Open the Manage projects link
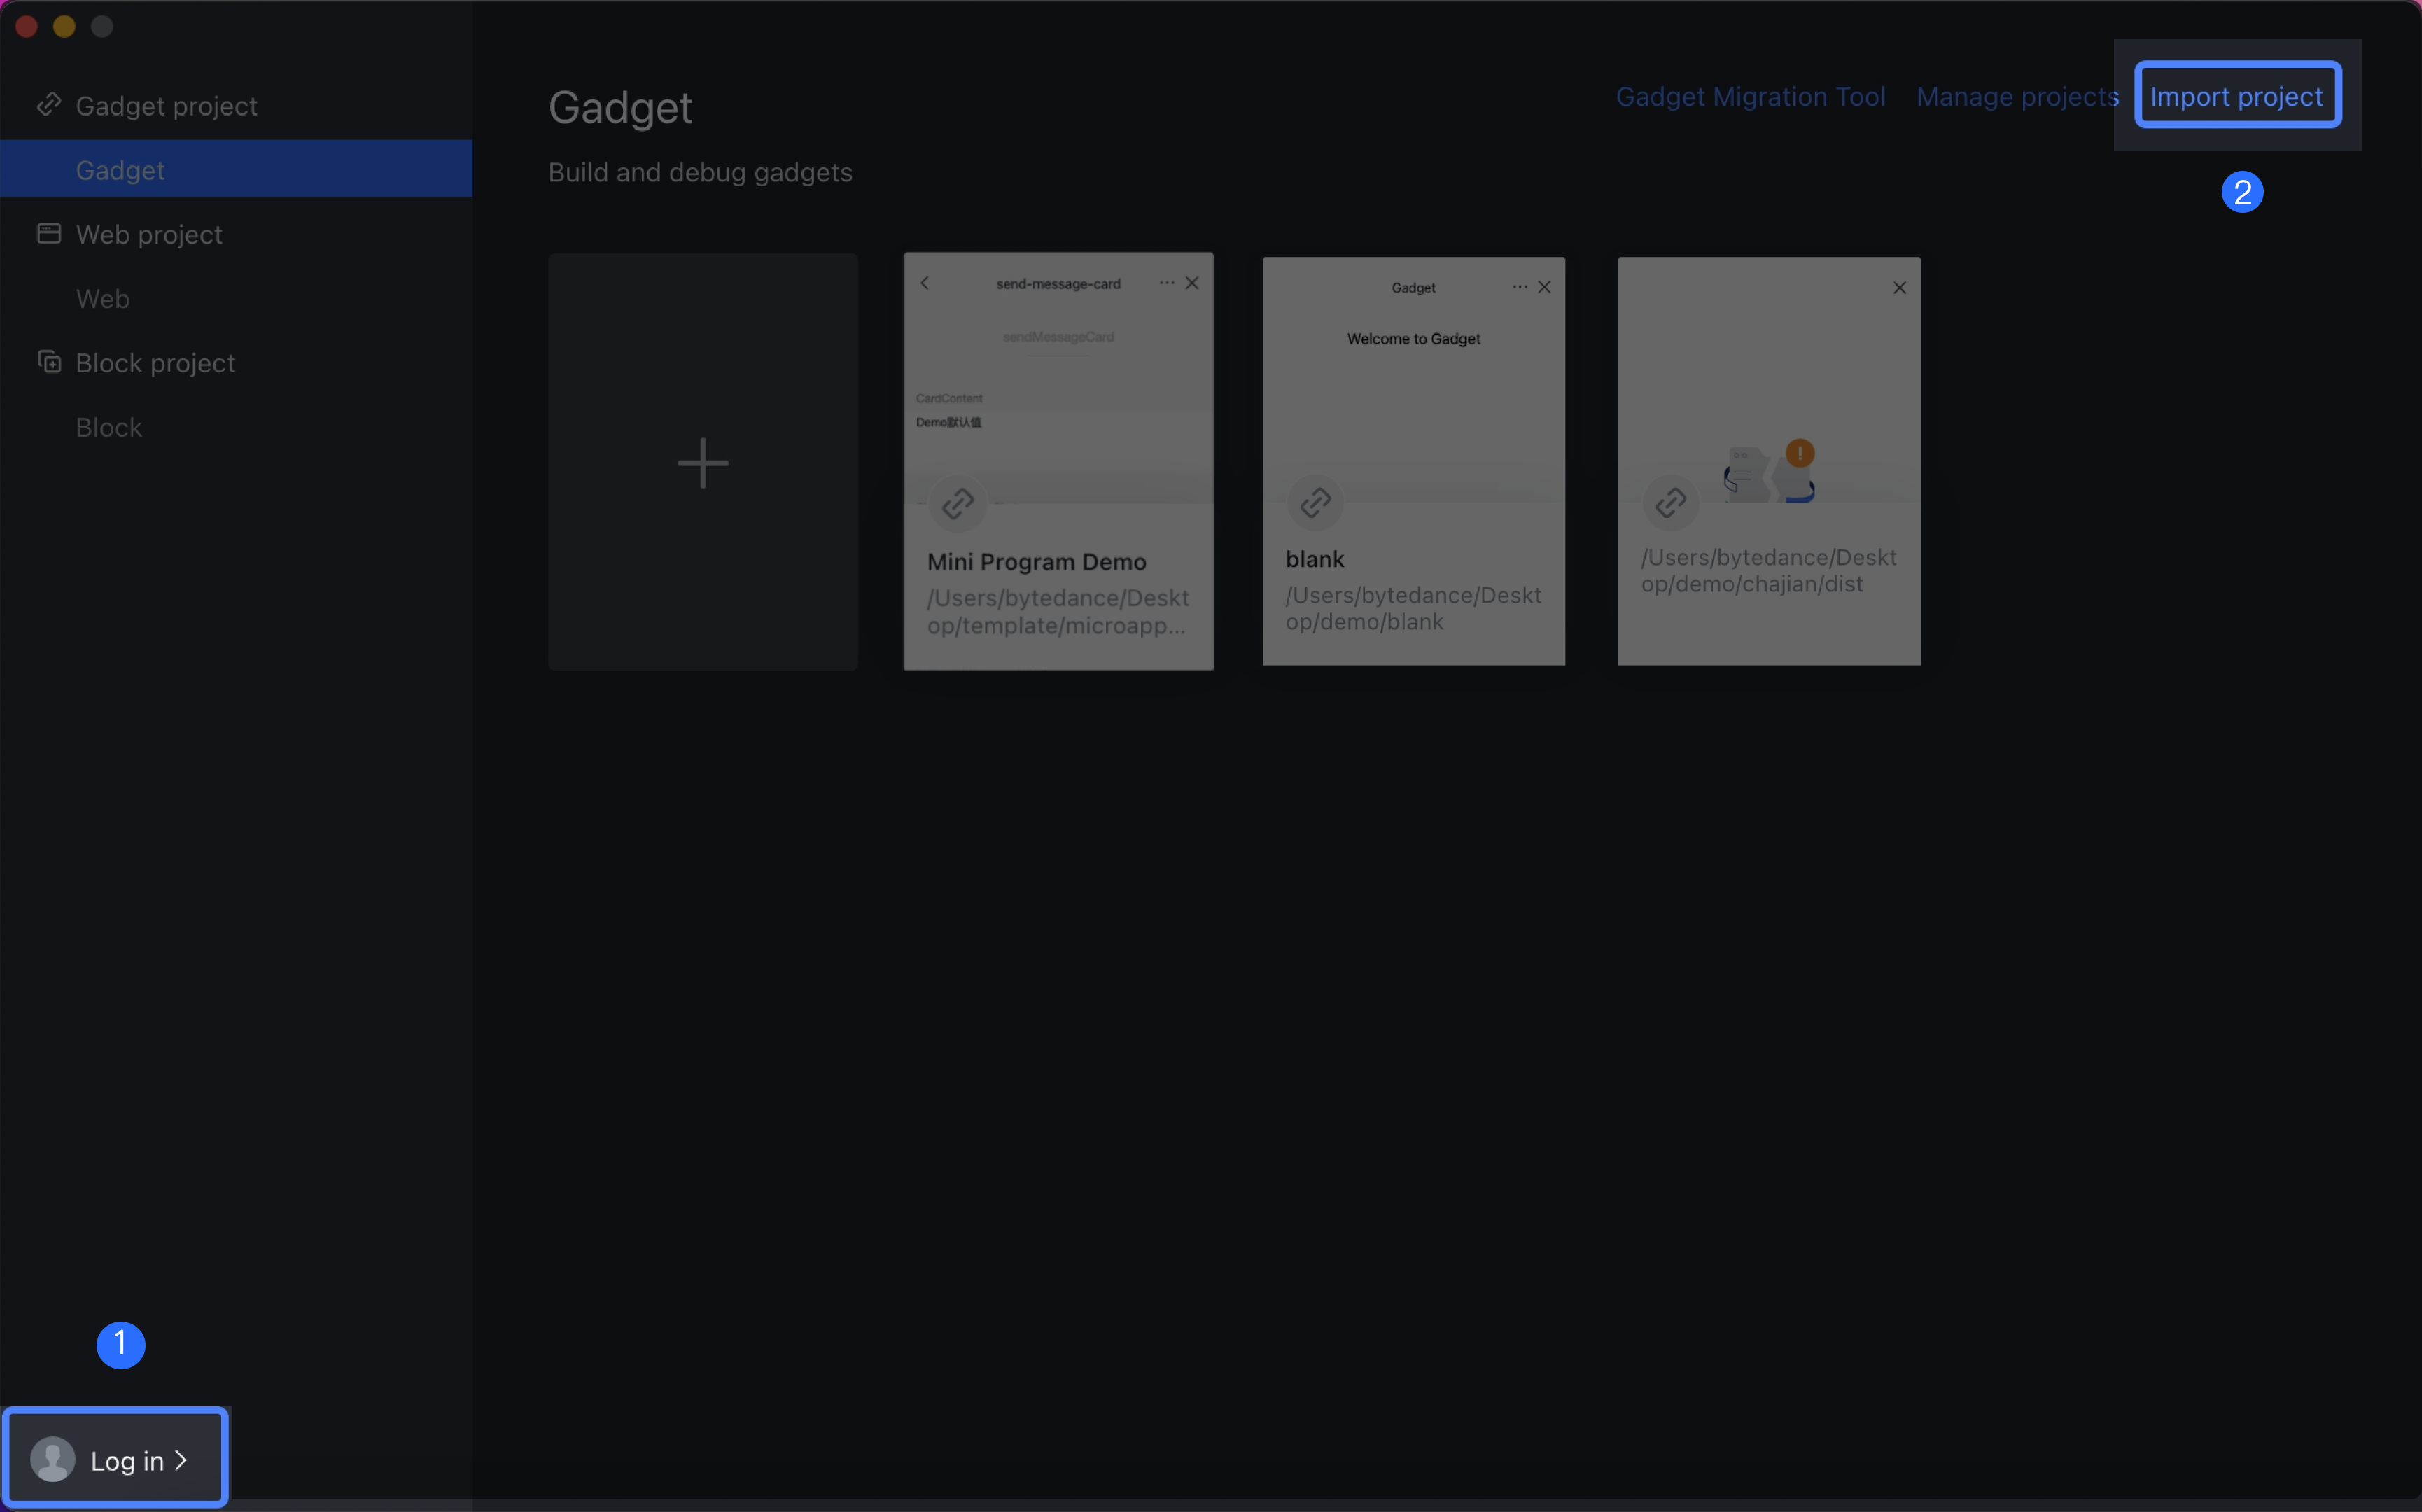This screenshot has width=2422, height=1512. pyautogui.click(x=2017, y=96)
